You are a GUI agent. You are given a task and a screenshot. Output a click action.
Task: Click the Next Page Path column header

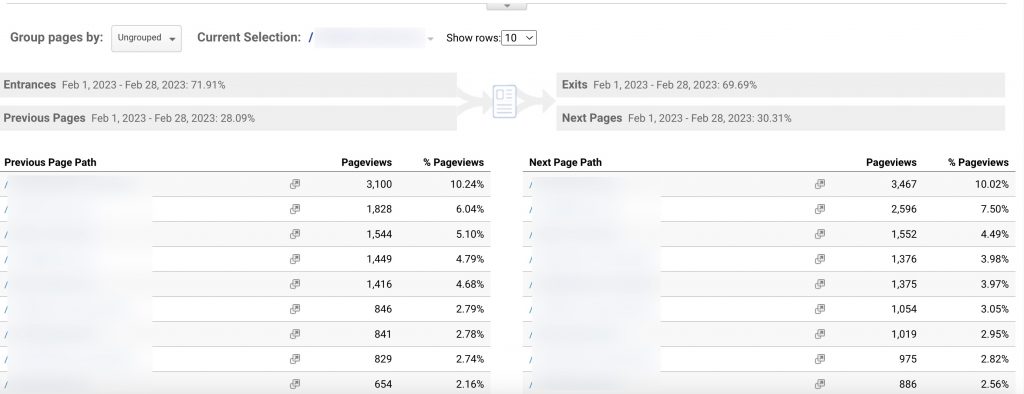pos(565,162)
